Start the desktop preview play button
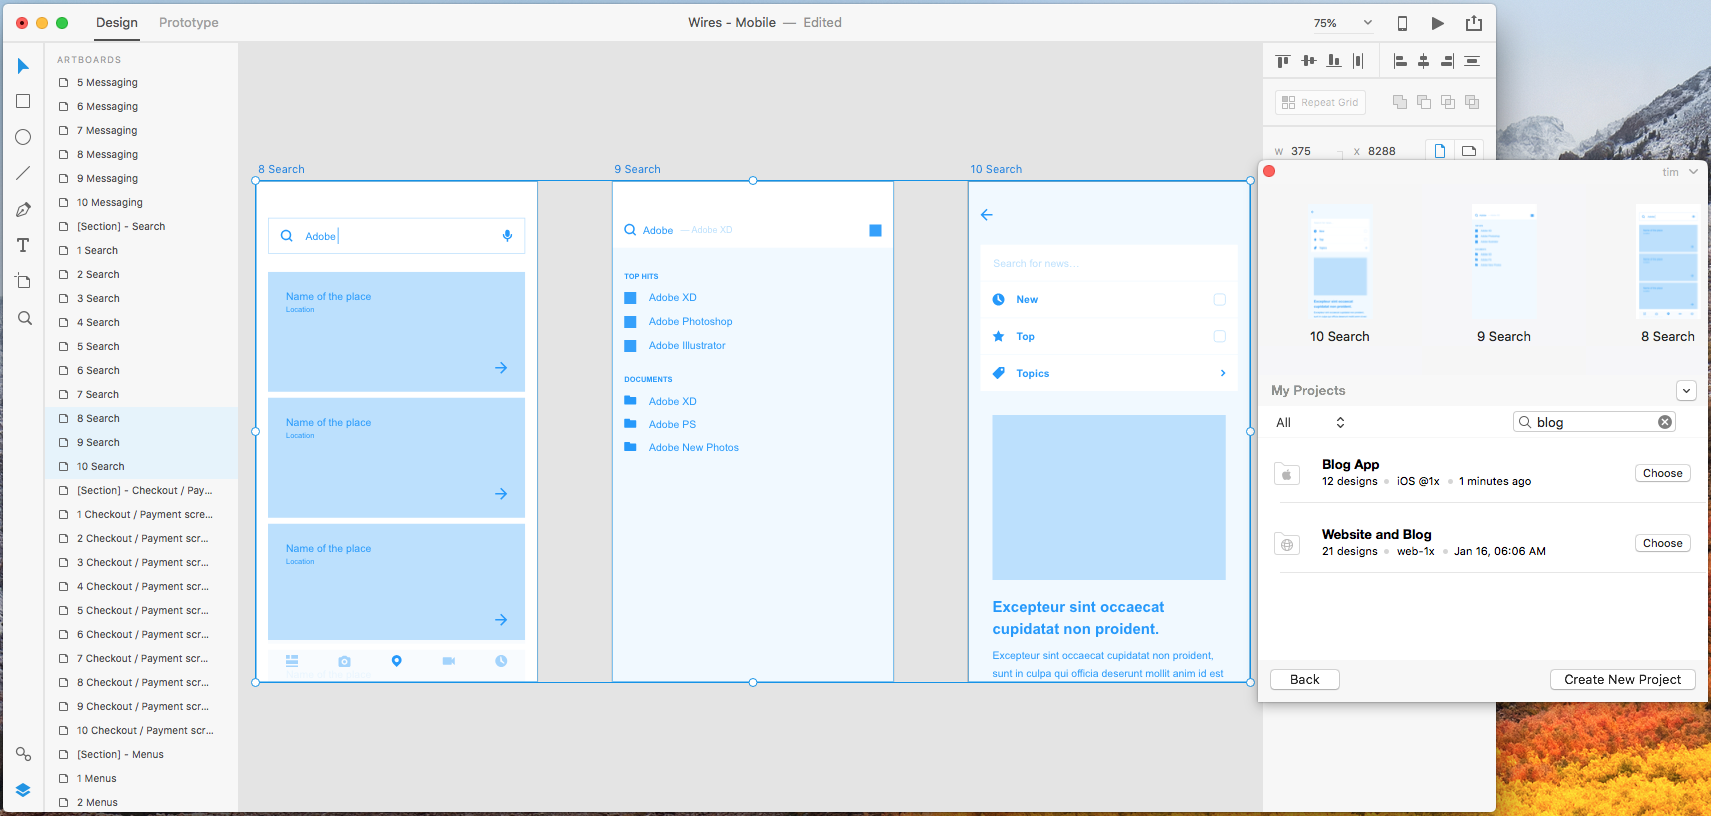This screenshot has width=1711, height=816. pos(1437,23)
